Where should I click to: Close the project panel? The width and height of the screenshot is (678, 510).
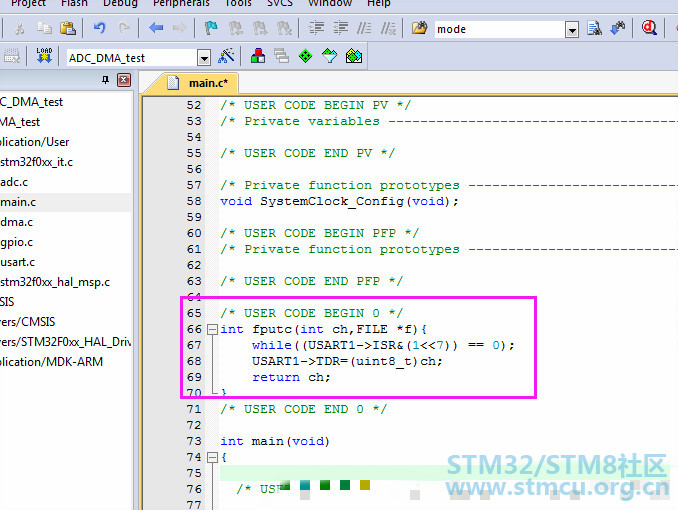tap(124, 80)
